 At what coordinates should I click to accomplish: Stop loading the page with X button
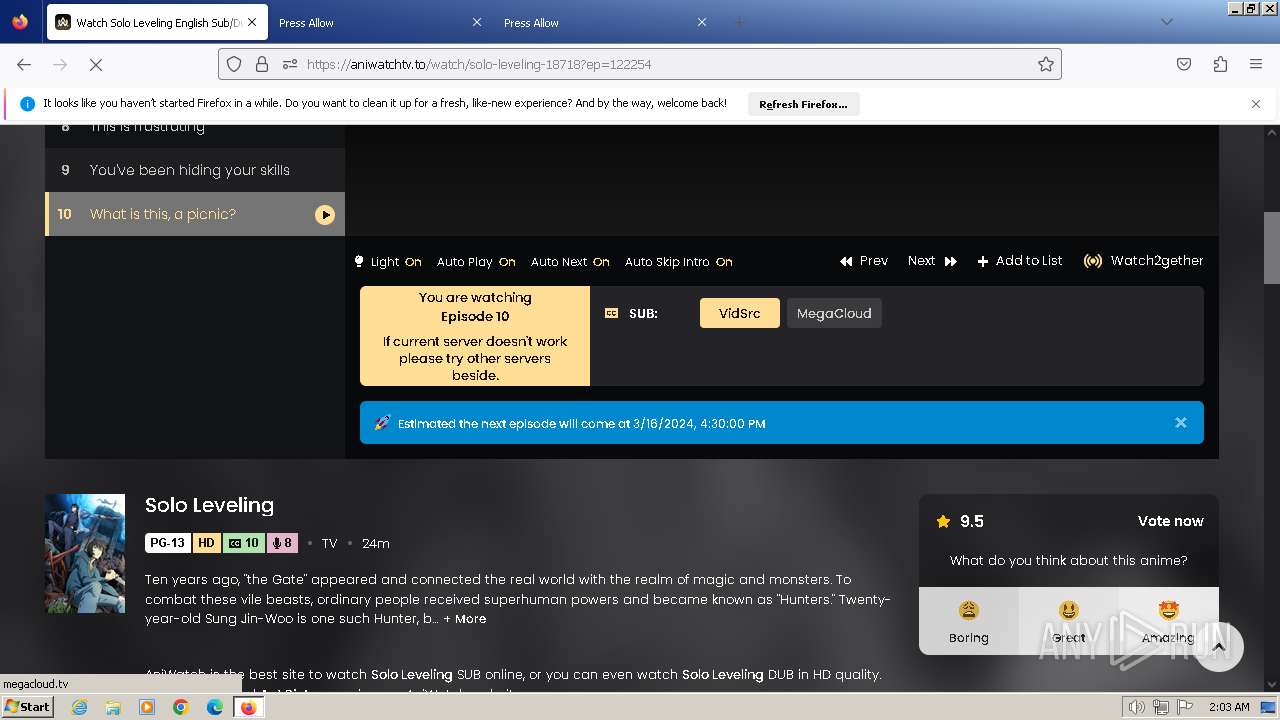click(x=96, y=64)
